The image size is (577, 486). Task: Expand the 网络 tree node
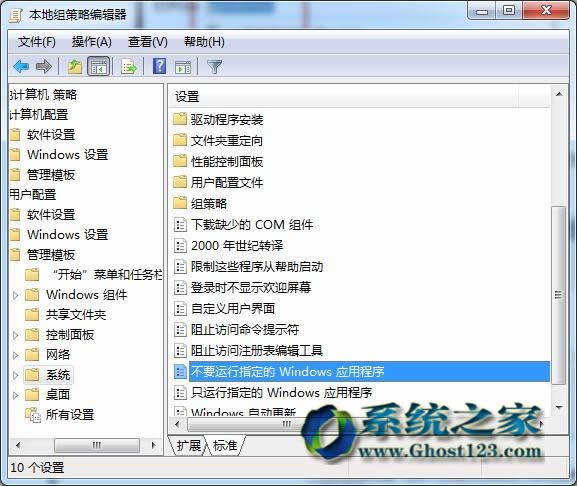15,355
